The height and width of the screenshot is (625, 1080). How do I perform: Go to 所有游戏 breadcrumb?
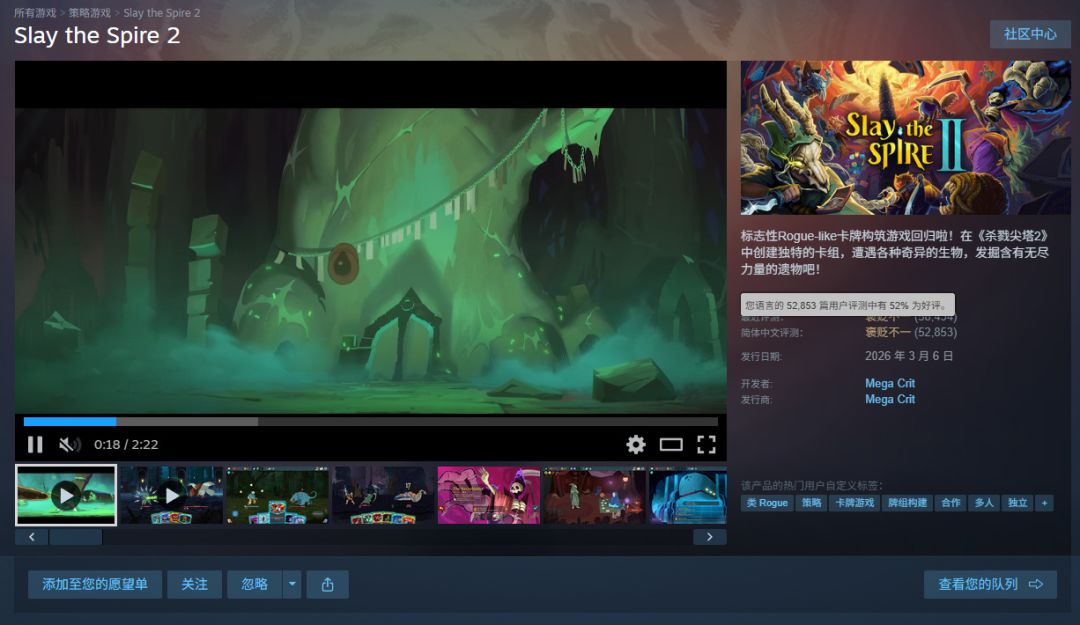35,13
